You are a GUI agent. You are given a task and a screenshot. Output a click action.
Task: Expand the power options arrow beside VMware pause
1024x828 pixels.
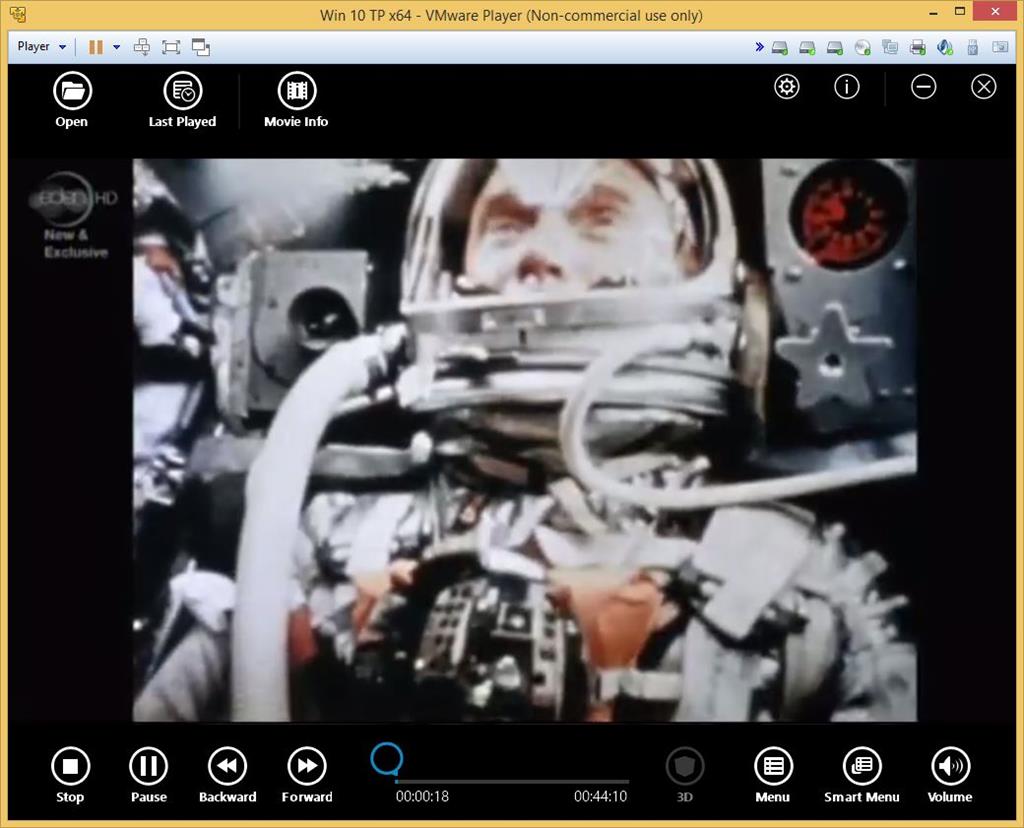click(116, 47)
